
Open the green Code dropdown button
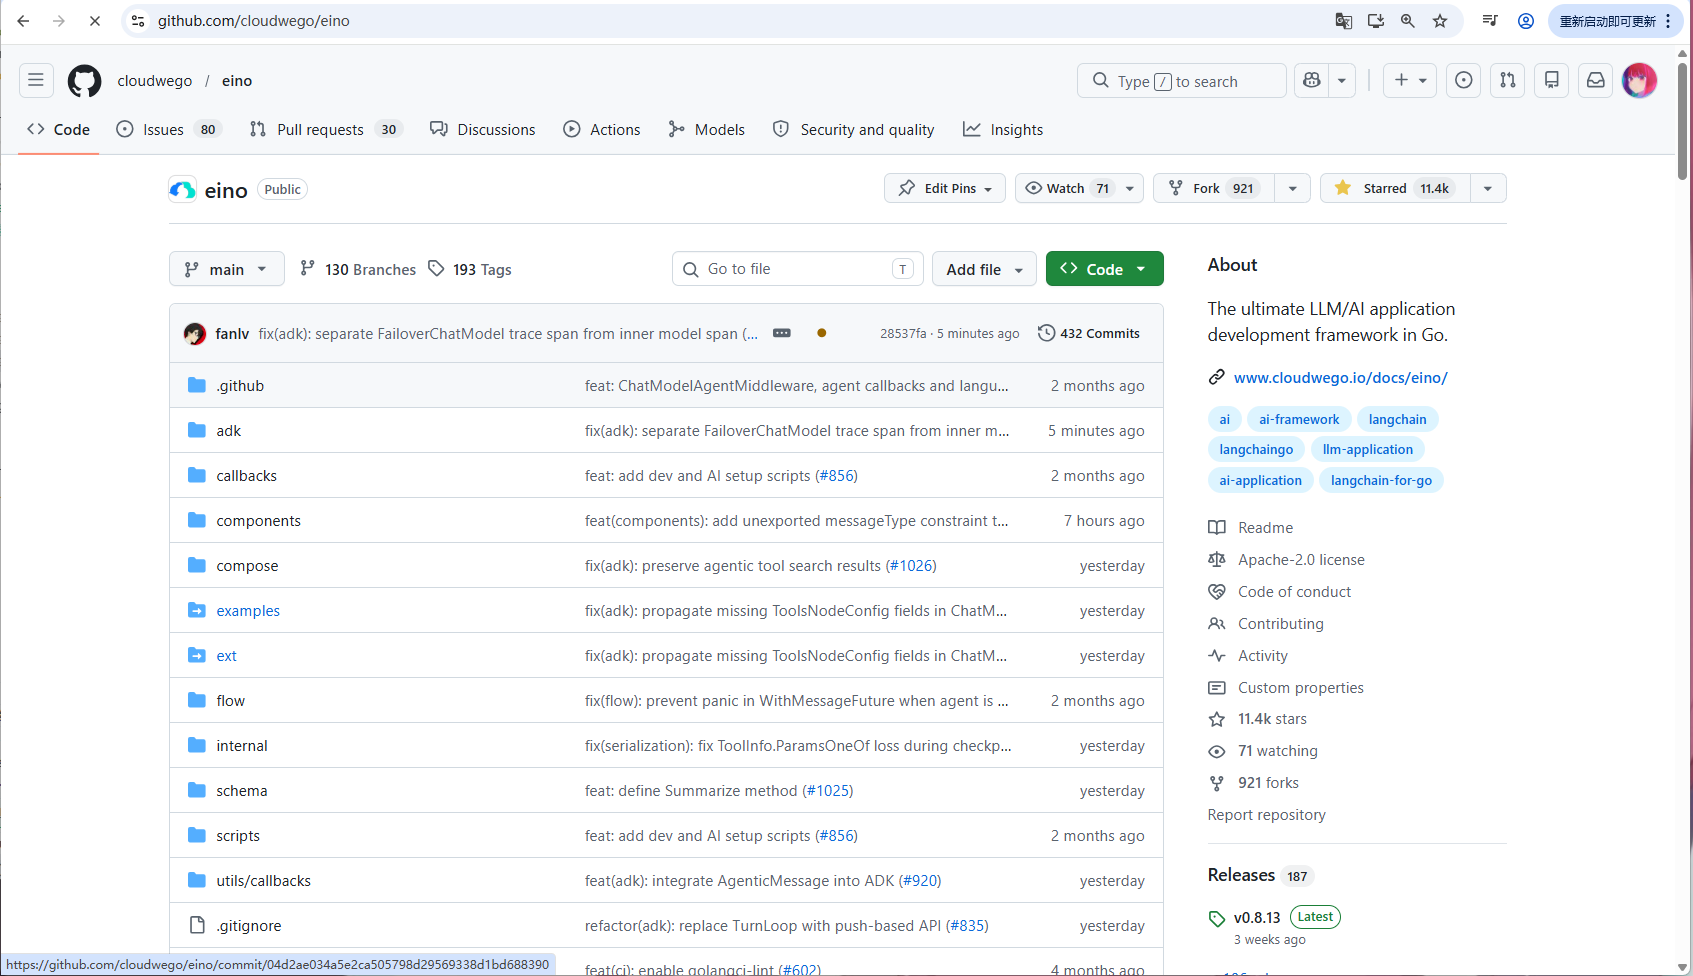tap(1105, 269)
